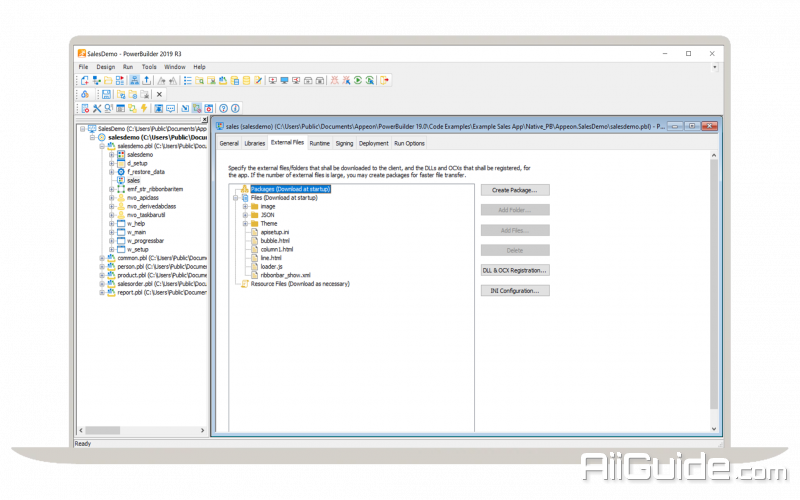
Task: Click the Delete button
Action: click(x=515, y=251)
